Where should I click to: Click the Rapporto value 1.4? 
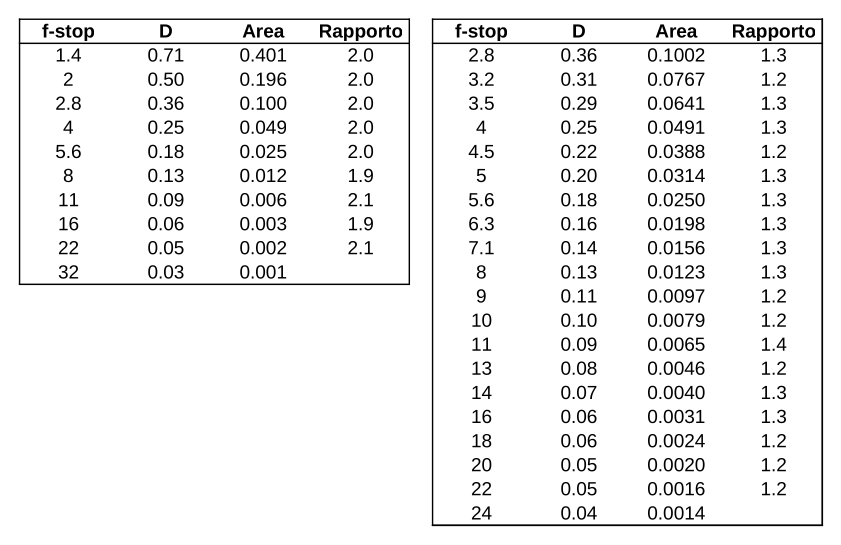click(773, 344)
